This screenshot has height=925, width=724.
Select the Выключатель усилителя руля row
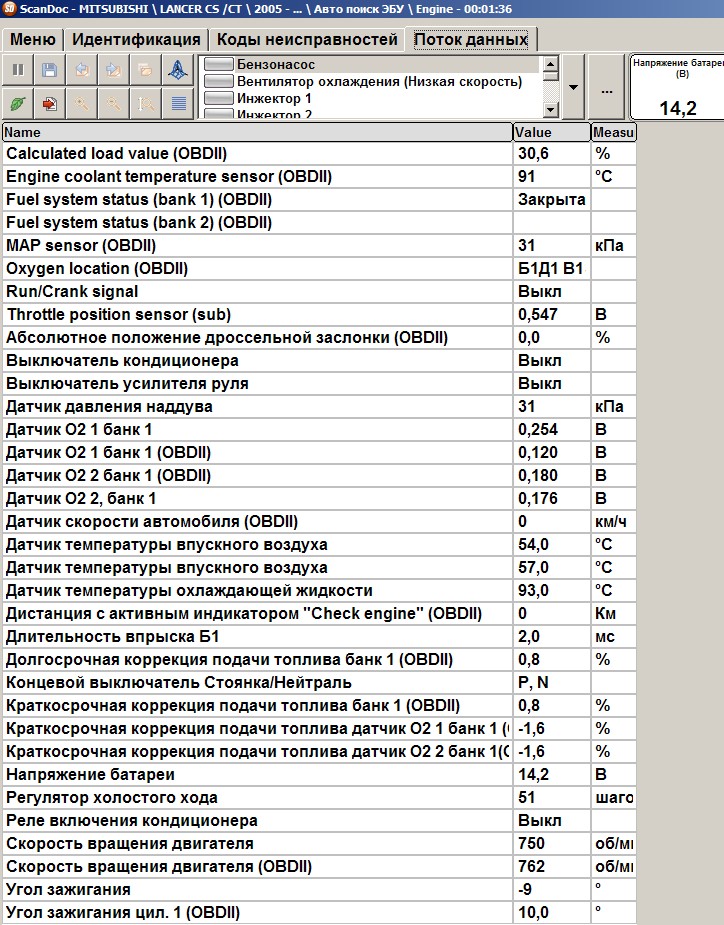pos(319,383)
